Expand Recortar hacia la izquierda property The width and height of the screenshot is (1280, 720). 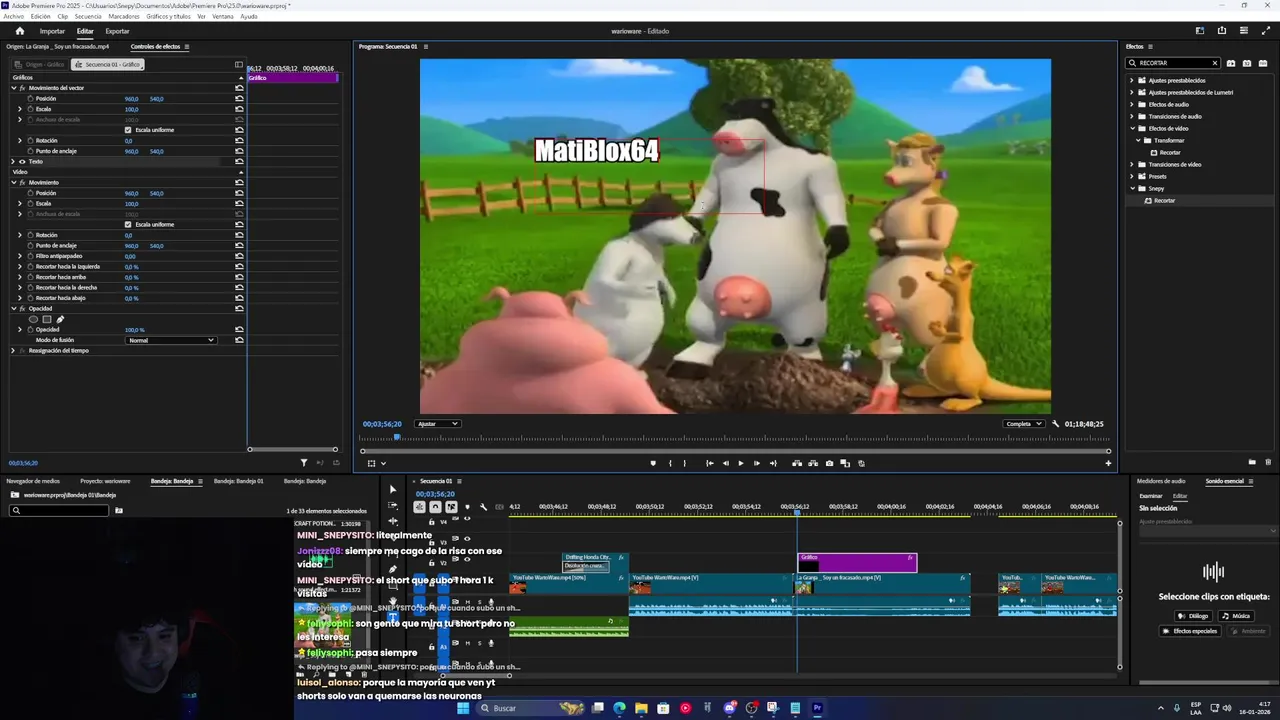click(20, 267)
